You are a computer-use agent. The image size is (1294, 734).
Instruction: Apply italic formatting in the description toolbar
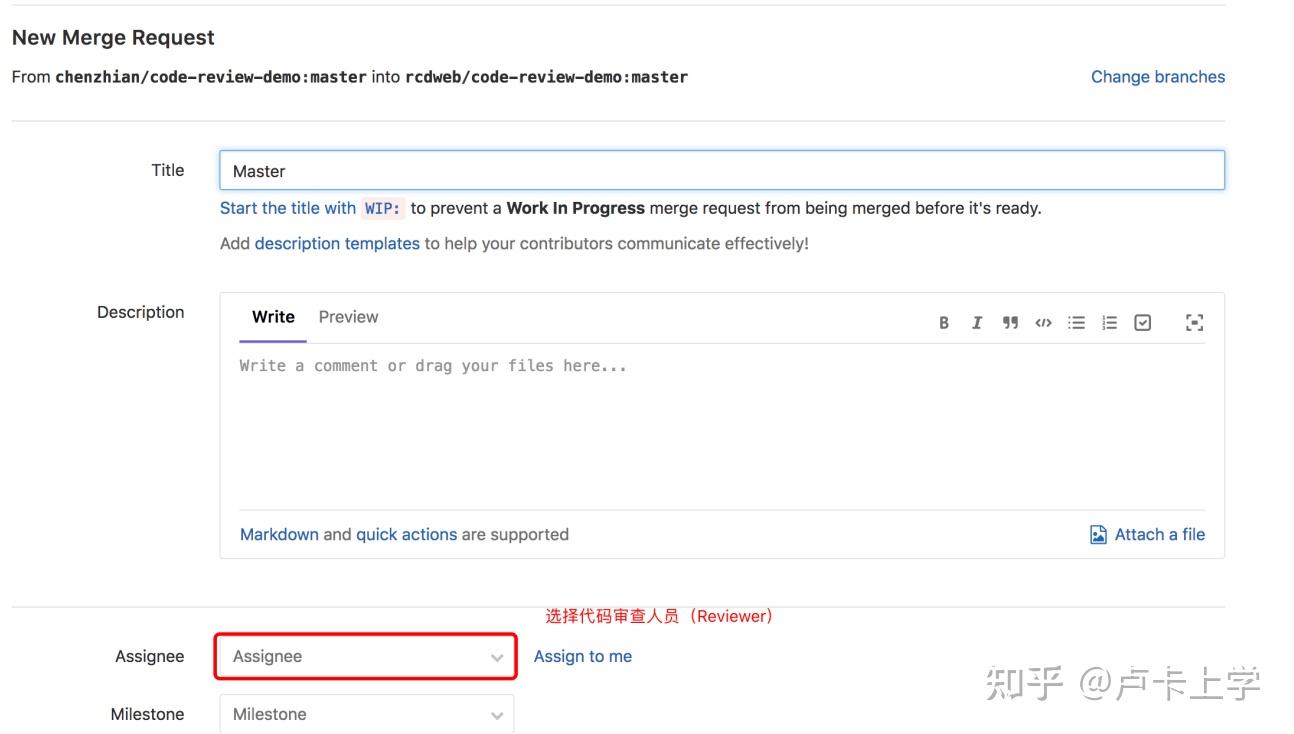(x=977, y=322)
